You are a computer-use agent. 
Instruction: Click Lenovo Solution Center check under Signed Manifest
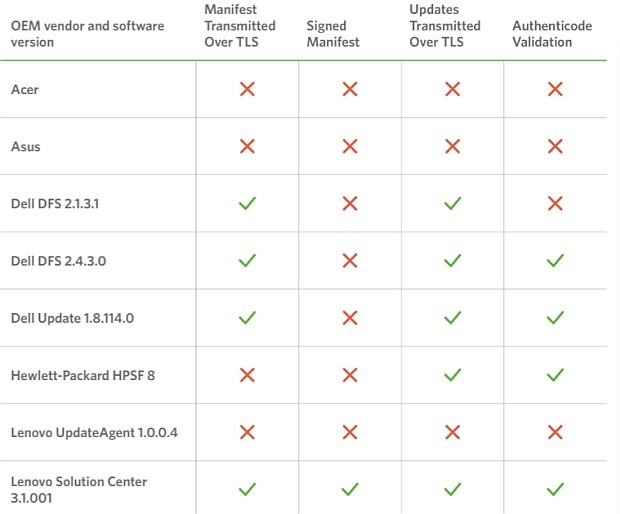click(350, 489)
